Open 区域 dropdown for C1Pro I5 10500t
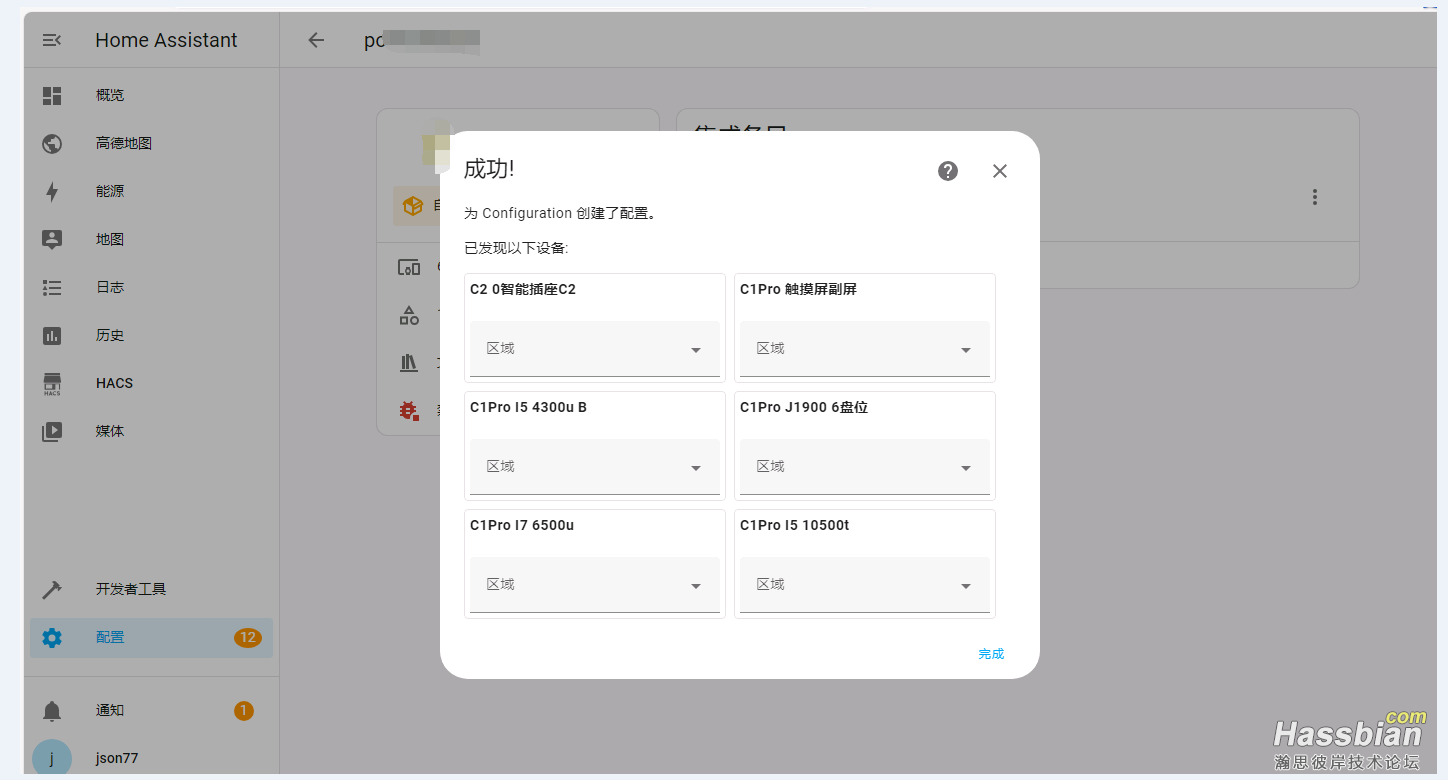1448x780 pixels. [865, 585]
